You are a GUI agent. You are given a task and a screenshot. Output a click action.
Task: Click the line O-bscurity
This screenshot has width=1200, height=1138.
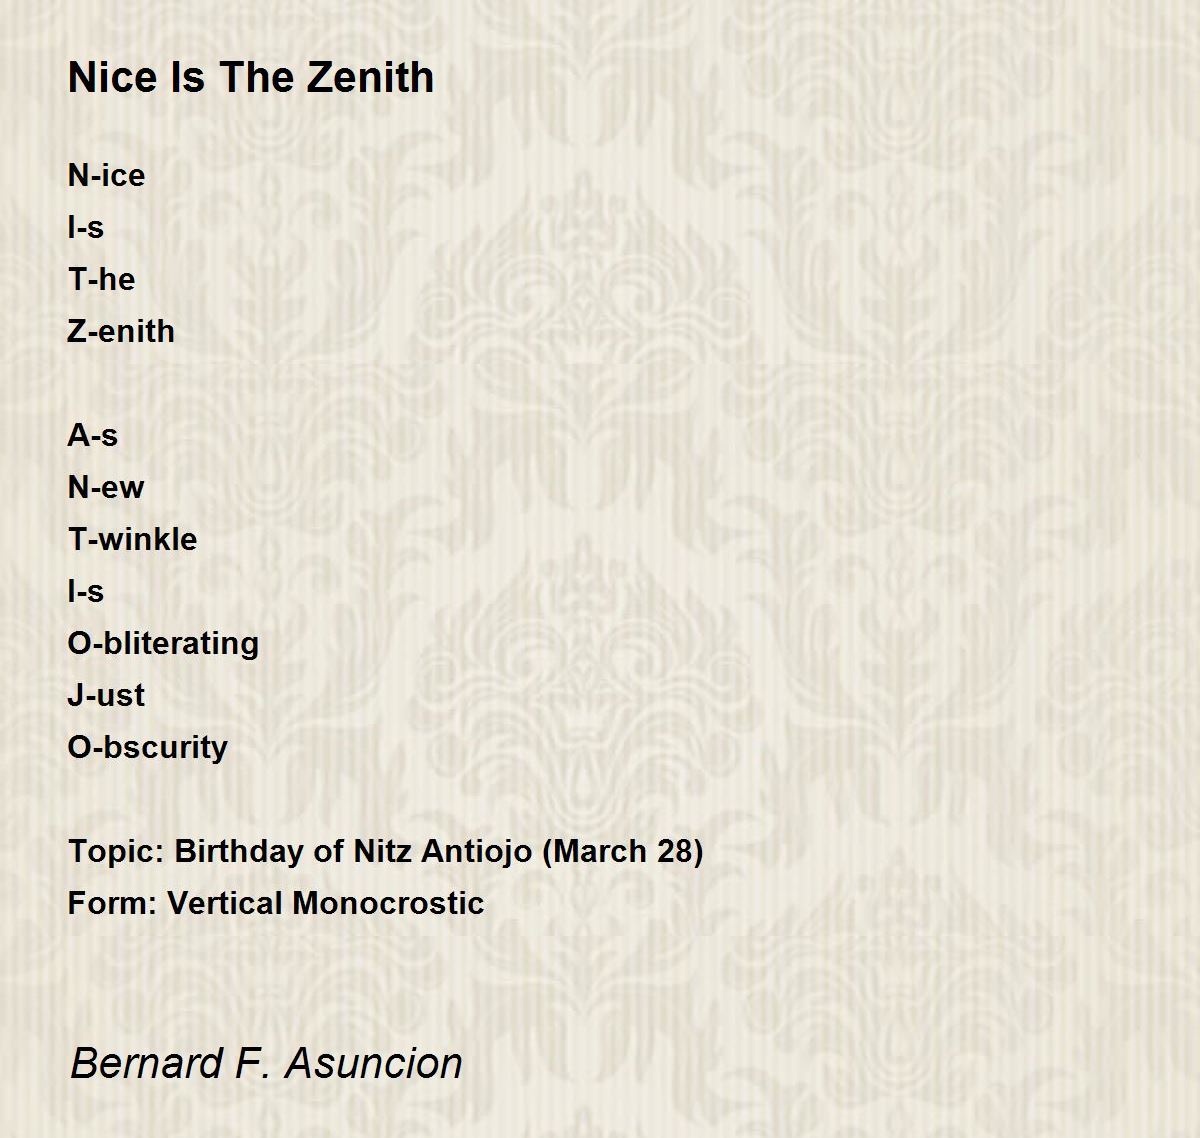tap(148, 747)
